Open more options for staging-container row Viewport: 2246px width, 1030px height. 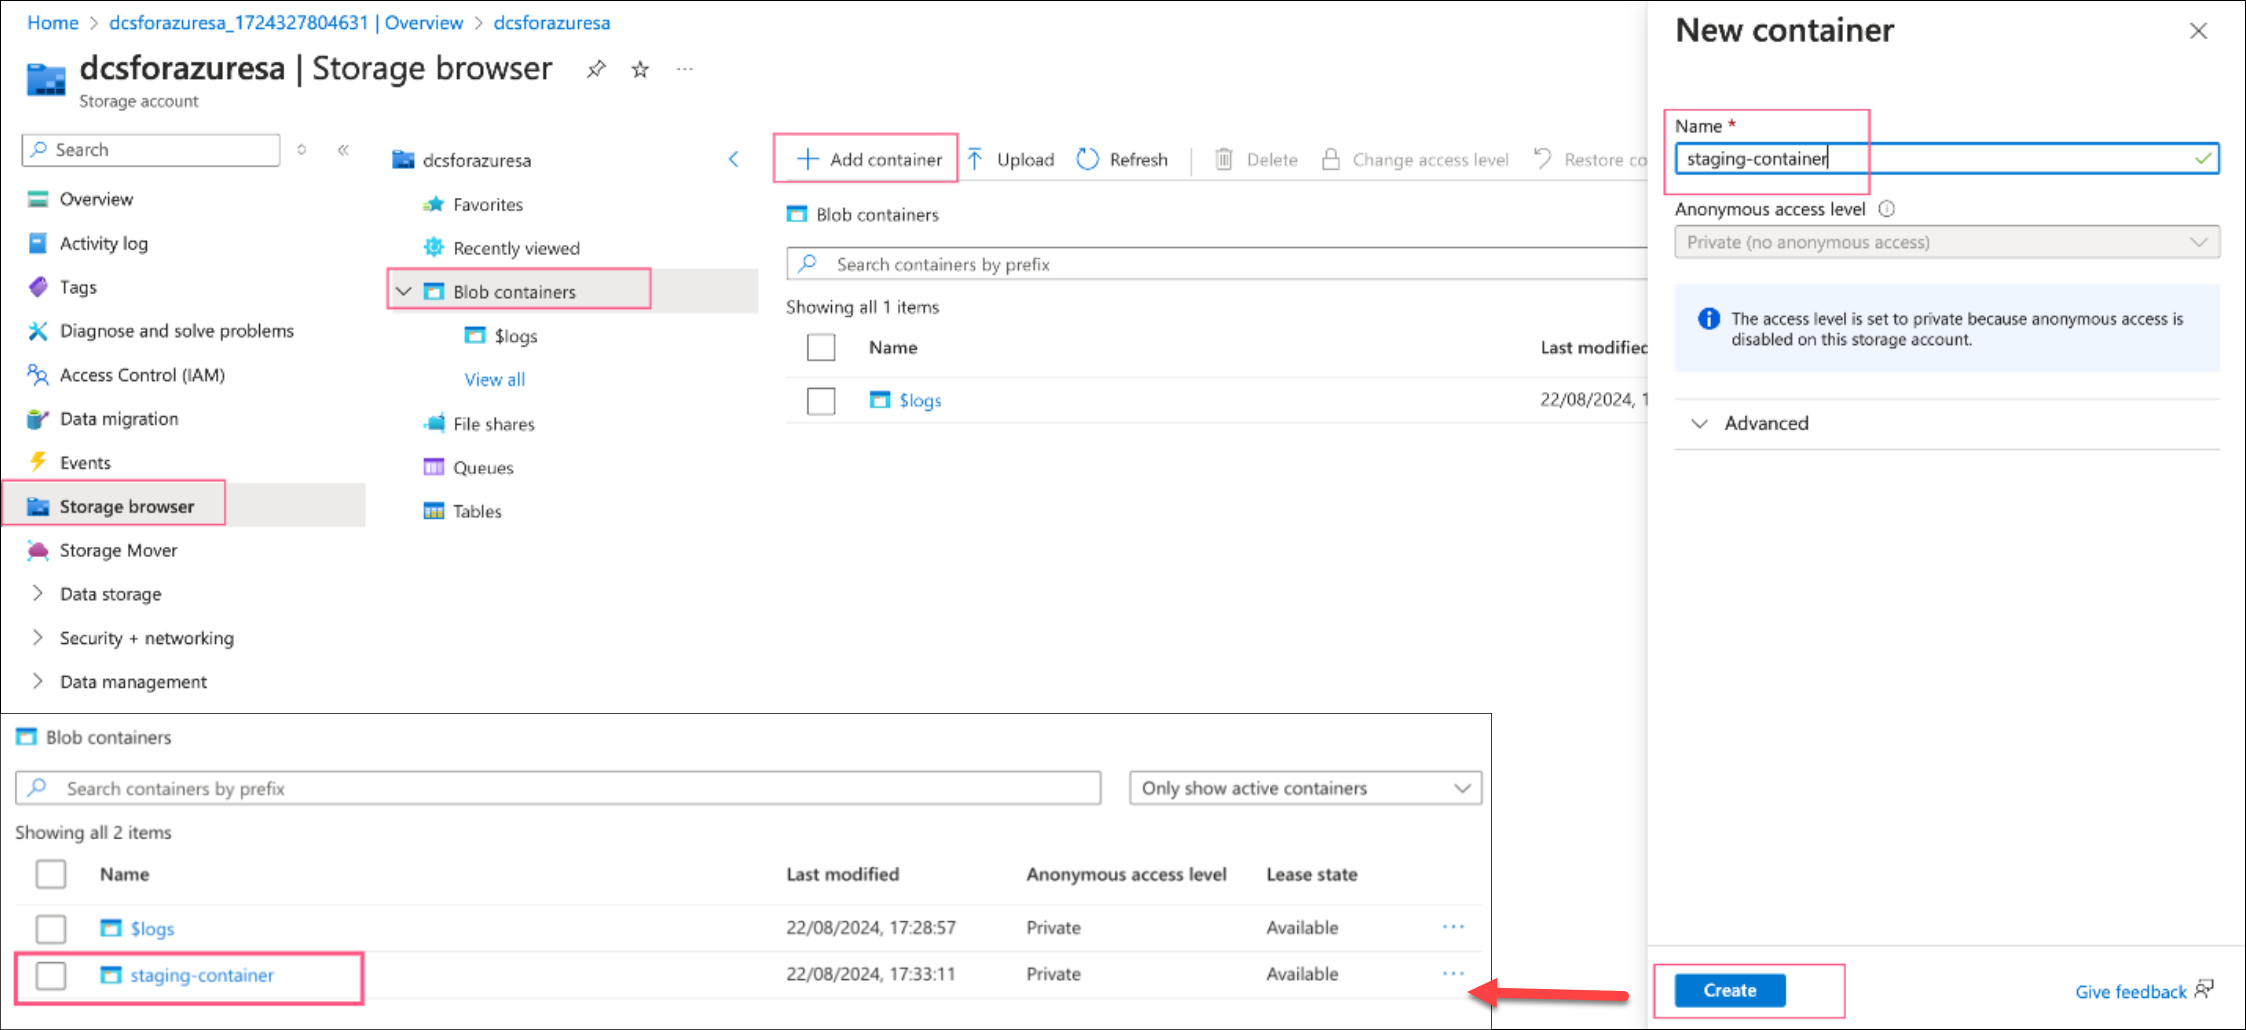(x=1453, y=973)
